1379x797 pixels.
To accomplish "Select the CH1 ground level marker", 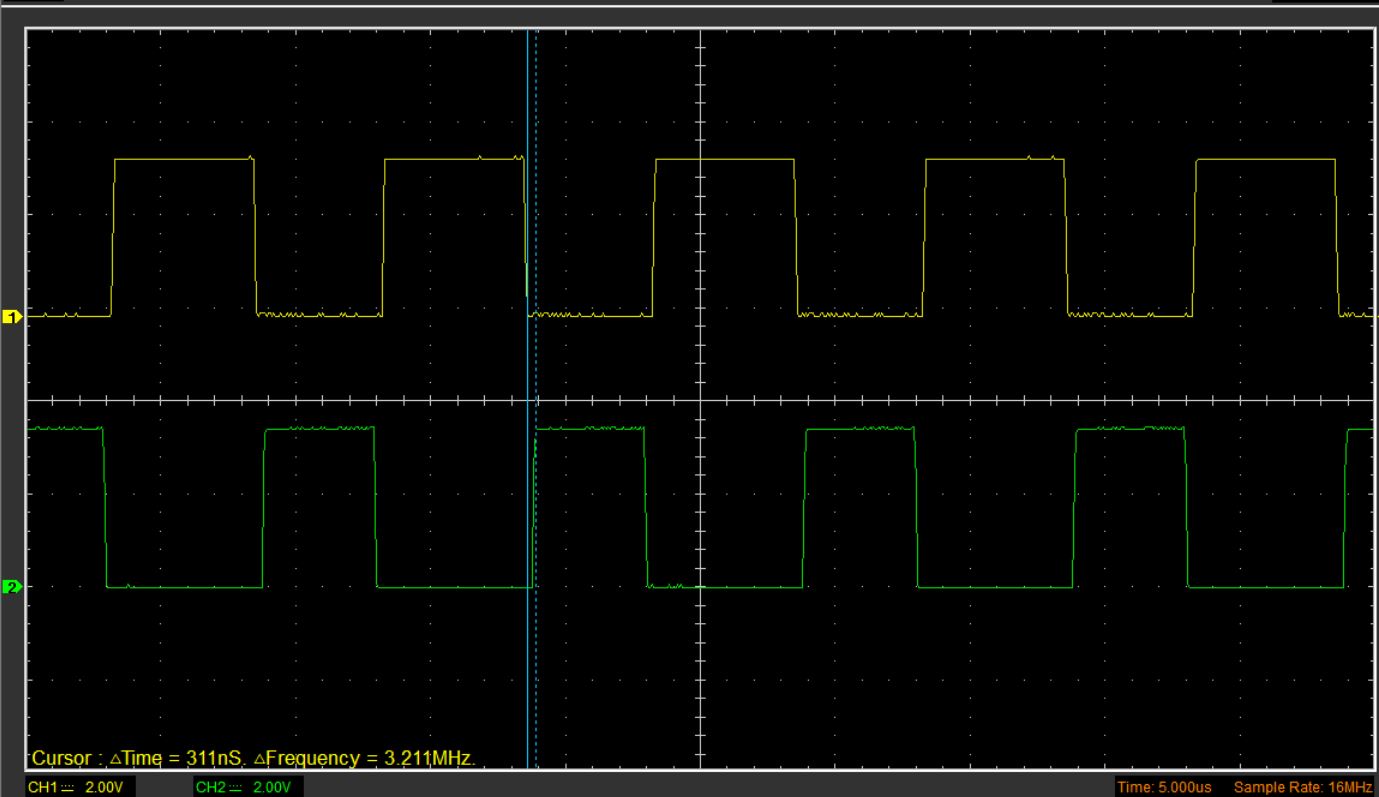I will (x=12, y=317).
